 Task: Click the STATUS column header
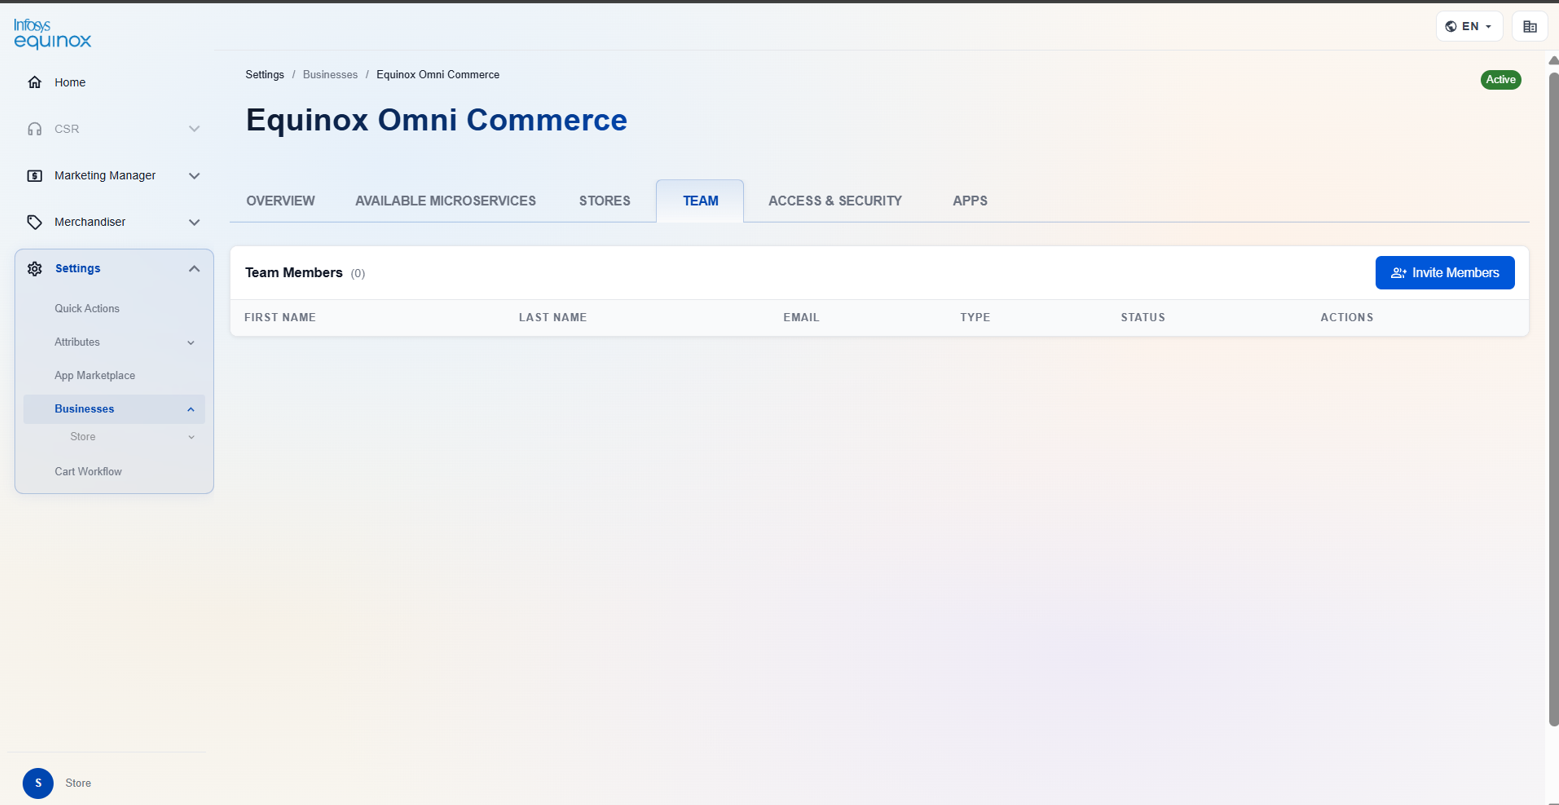tap(1143, 318)
